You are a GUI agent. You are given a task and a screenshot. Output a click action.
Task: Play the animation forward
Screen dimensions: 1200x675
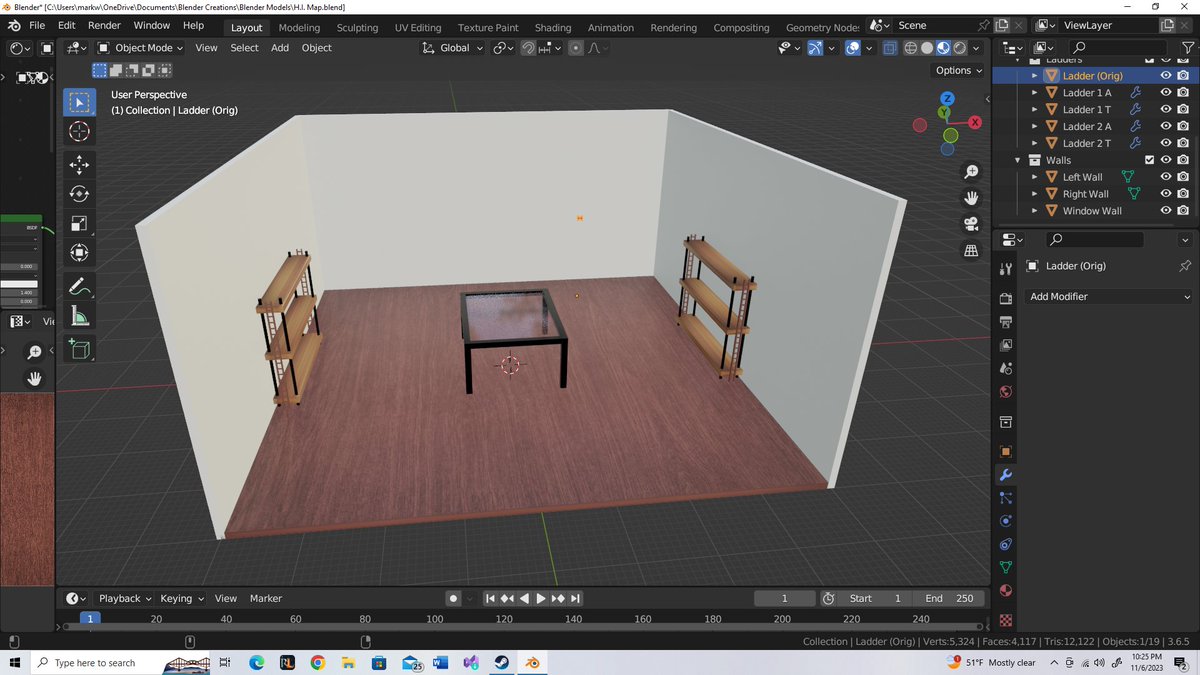tap(541, 598)
